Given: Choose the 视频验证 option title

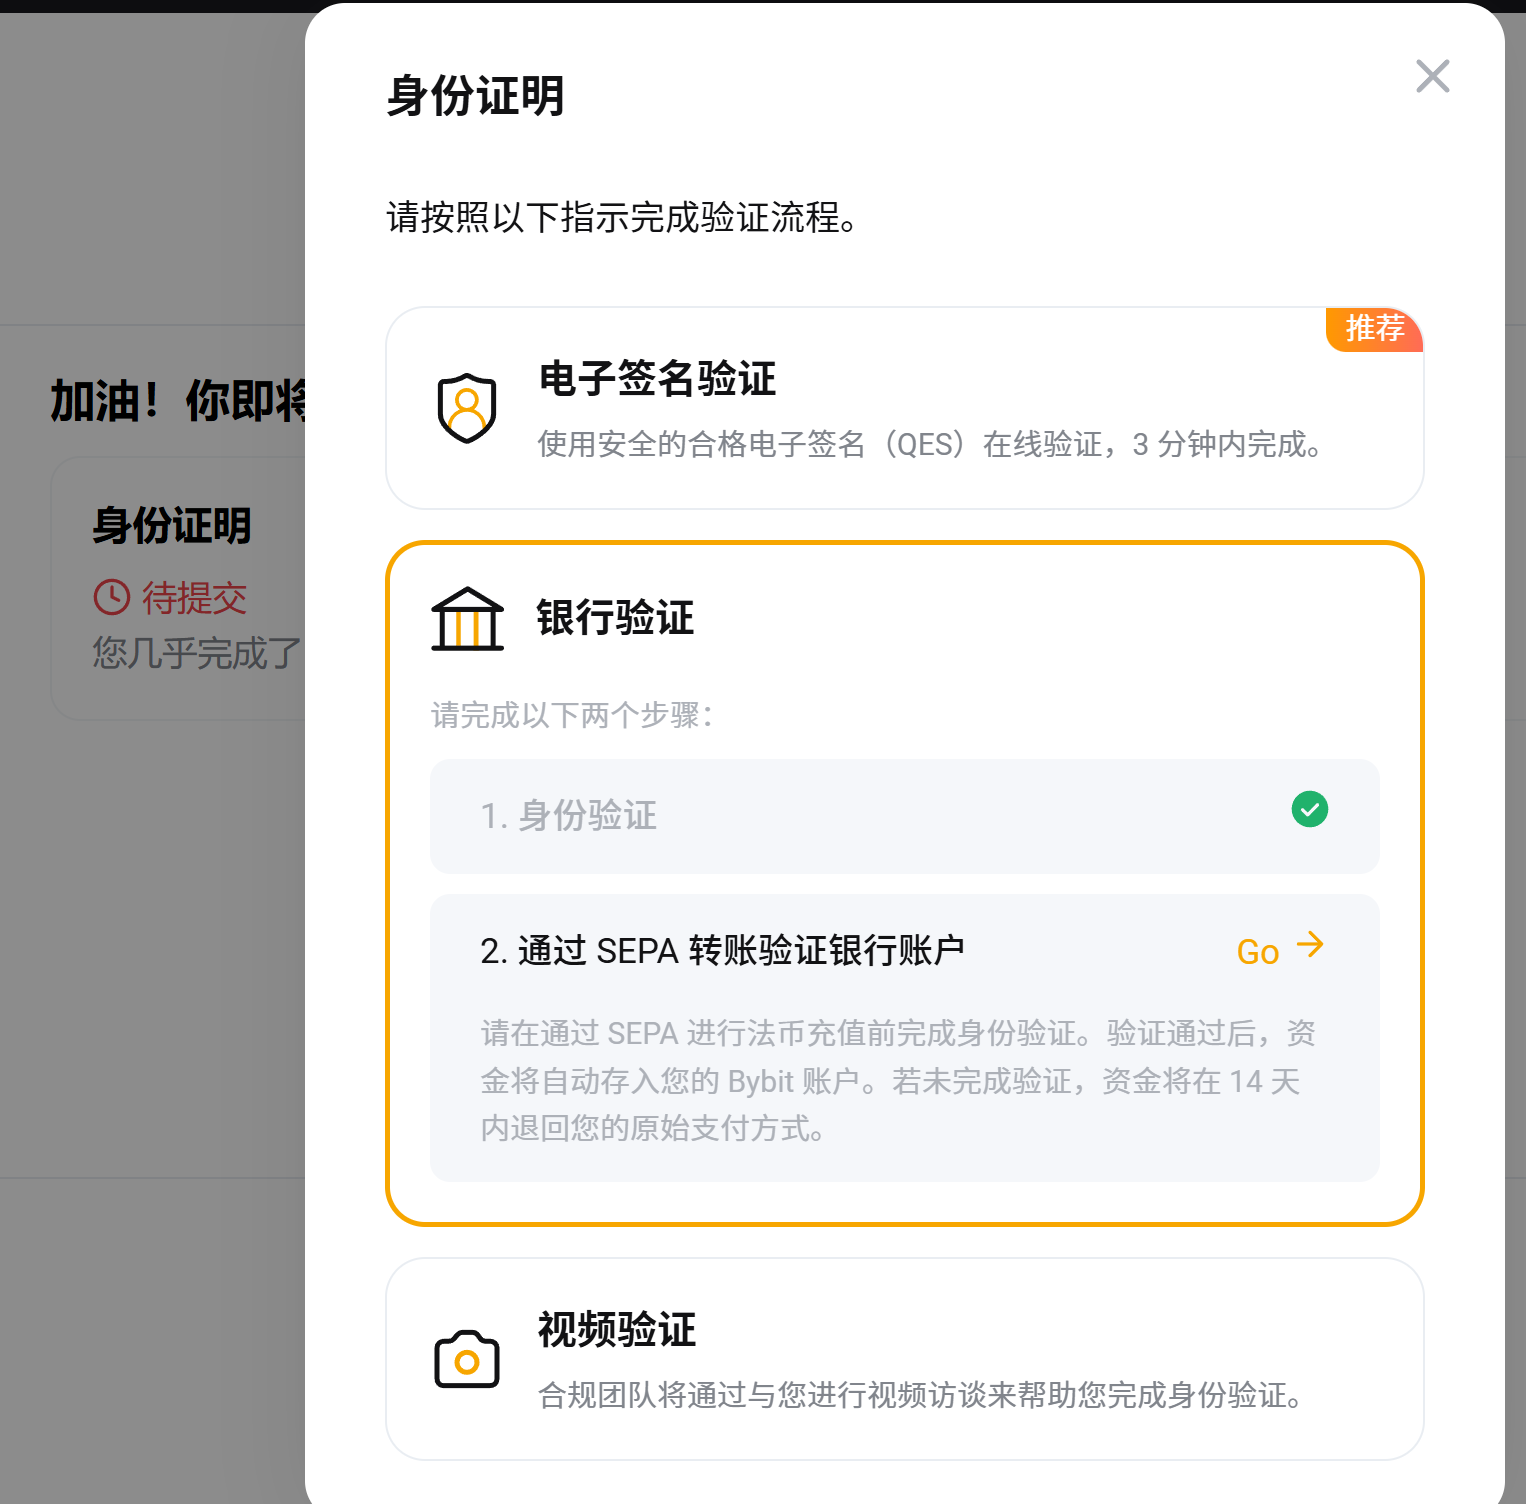Looking at the screenshot, I should pos(617,1330).
